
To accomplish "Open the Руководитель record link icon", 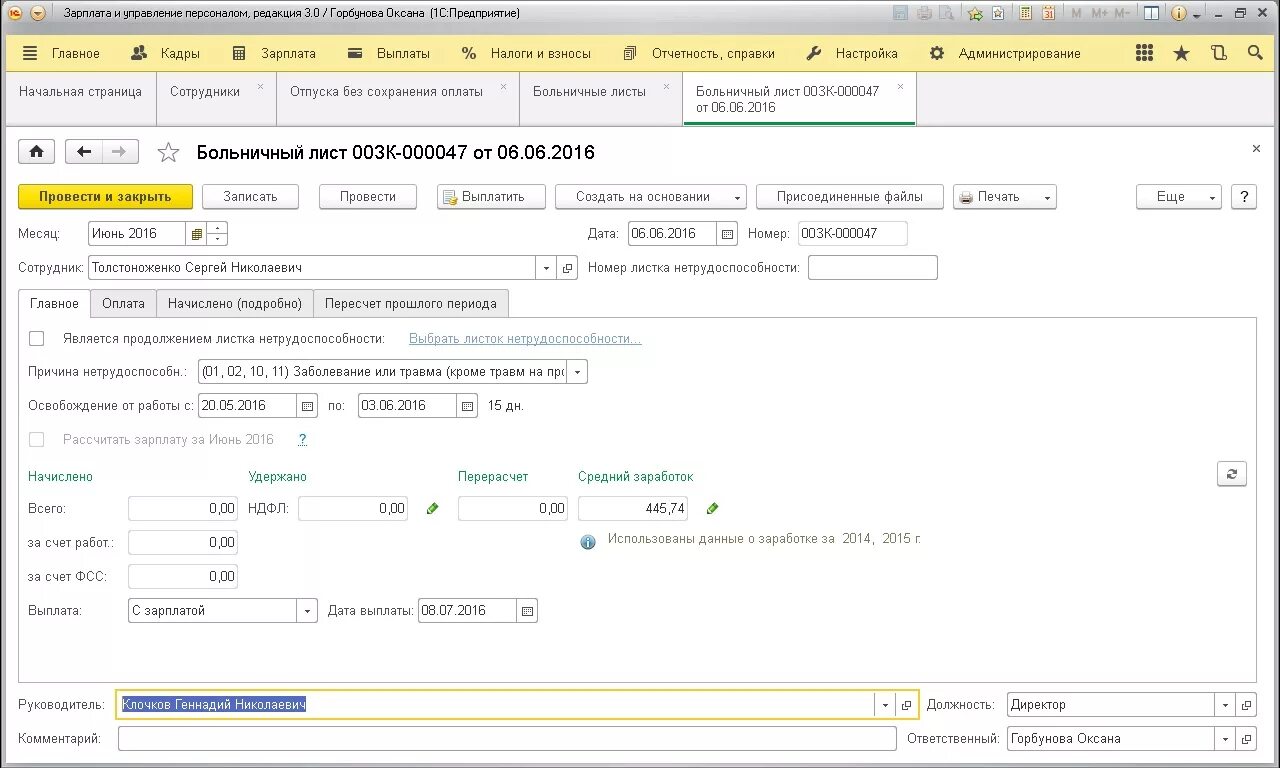I will 906,705.
